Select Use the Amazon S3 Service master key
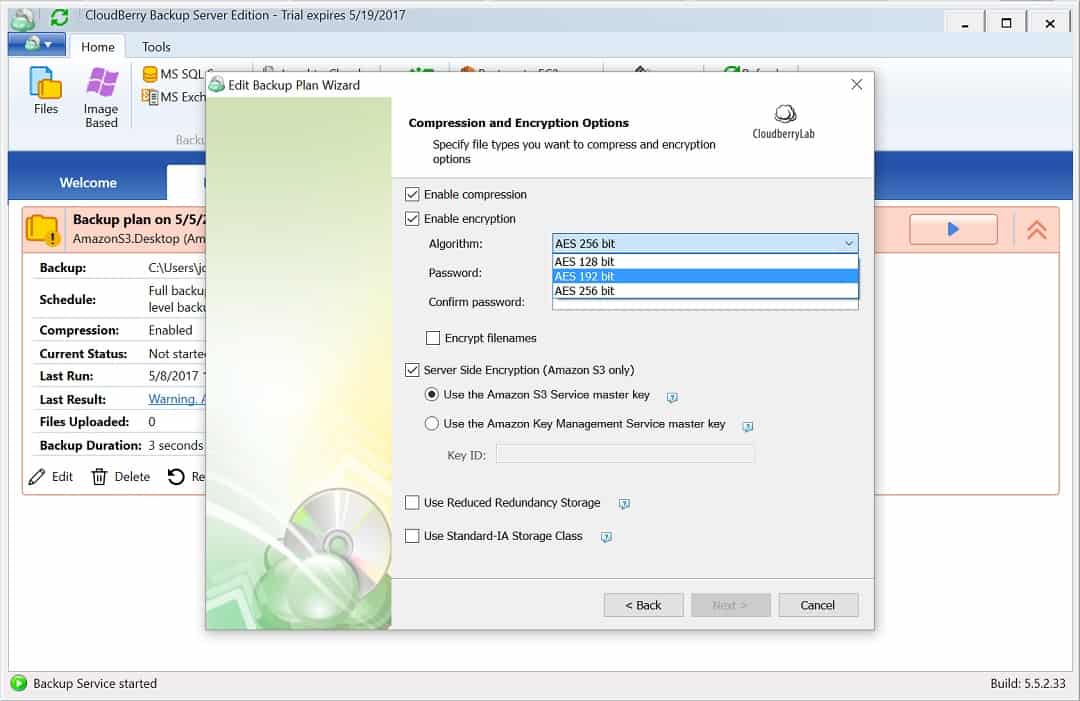The image size is (1080, 701). tap(431, 395)
